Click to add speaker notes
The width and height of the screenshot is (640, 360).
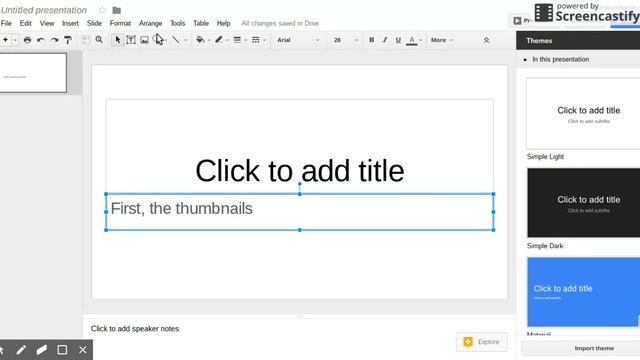pos(135,329)
